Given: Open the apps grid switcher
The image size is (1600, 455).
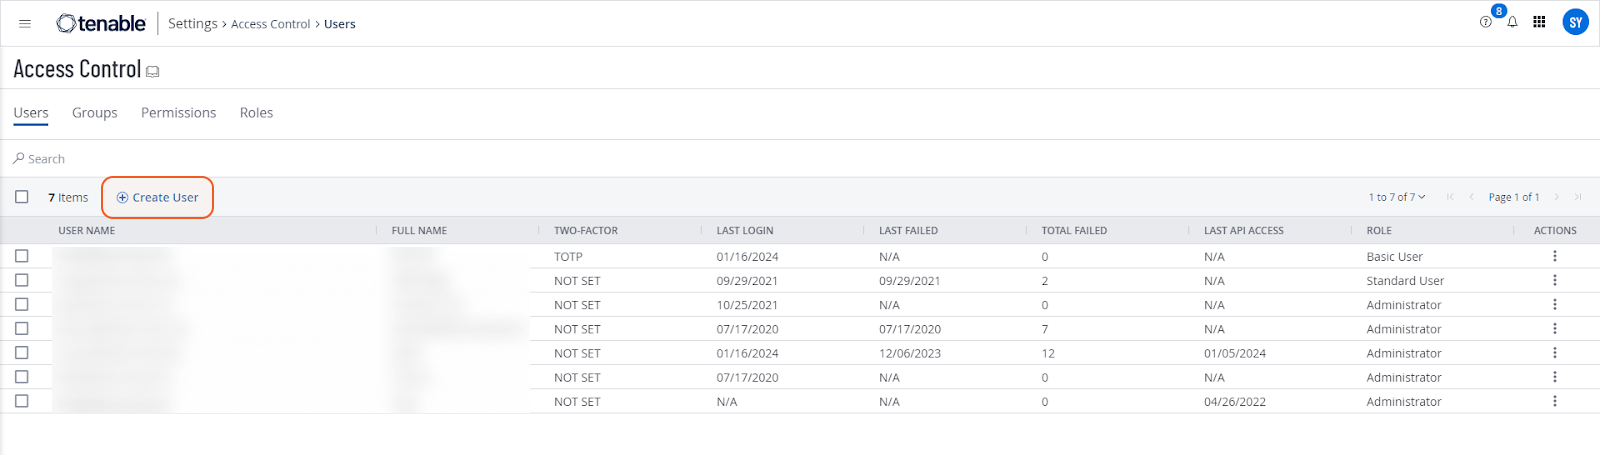Looking at the screenshot, I should tap(1539, 22).
